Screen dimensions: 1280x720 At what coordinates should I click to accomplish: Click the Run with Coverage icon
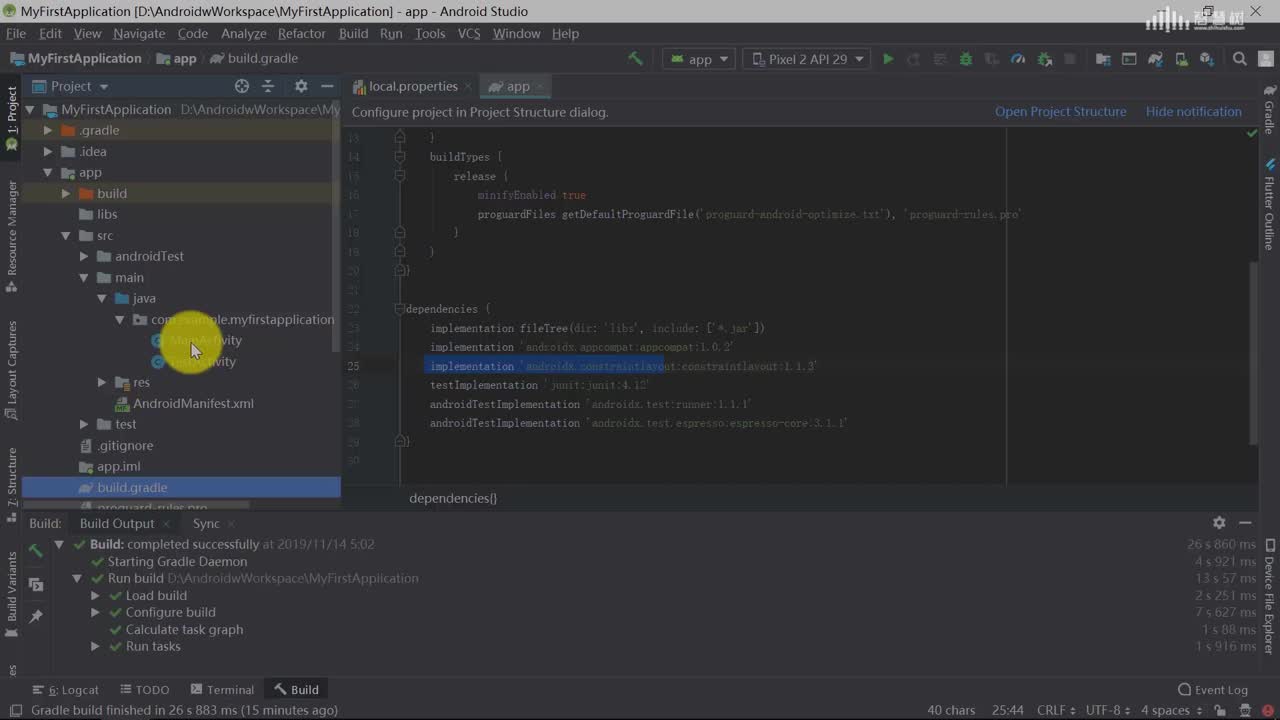coord(991,59)
